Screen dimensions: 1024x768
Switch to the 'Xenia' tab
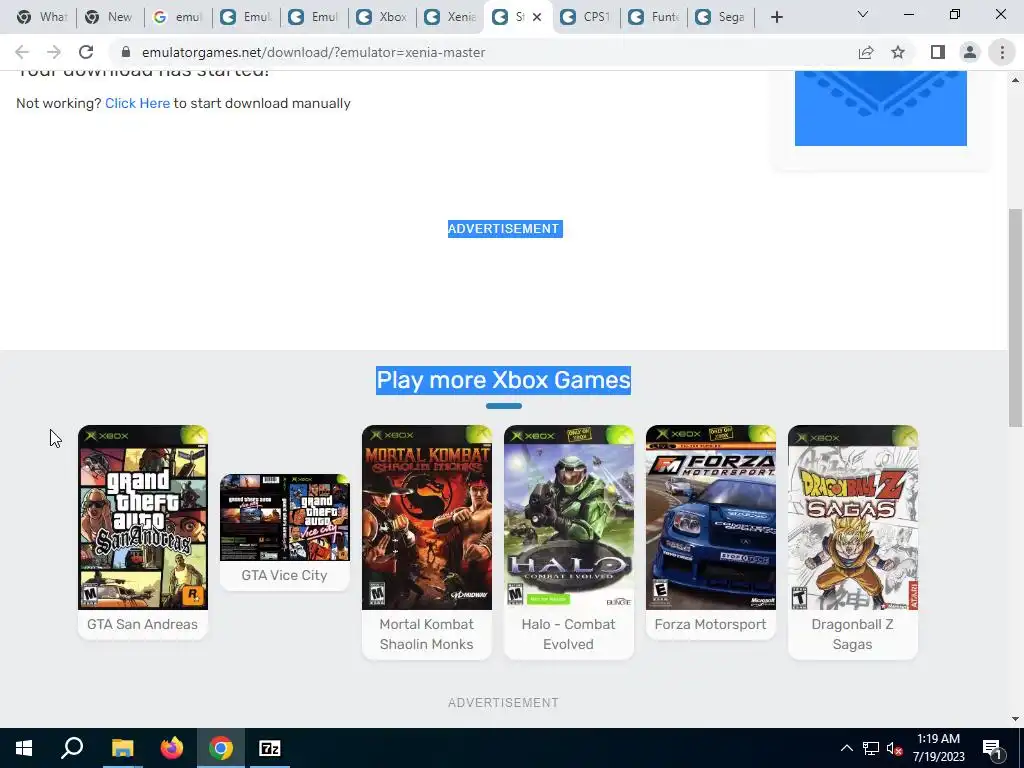pyautogui.click(x=449, y=17)
